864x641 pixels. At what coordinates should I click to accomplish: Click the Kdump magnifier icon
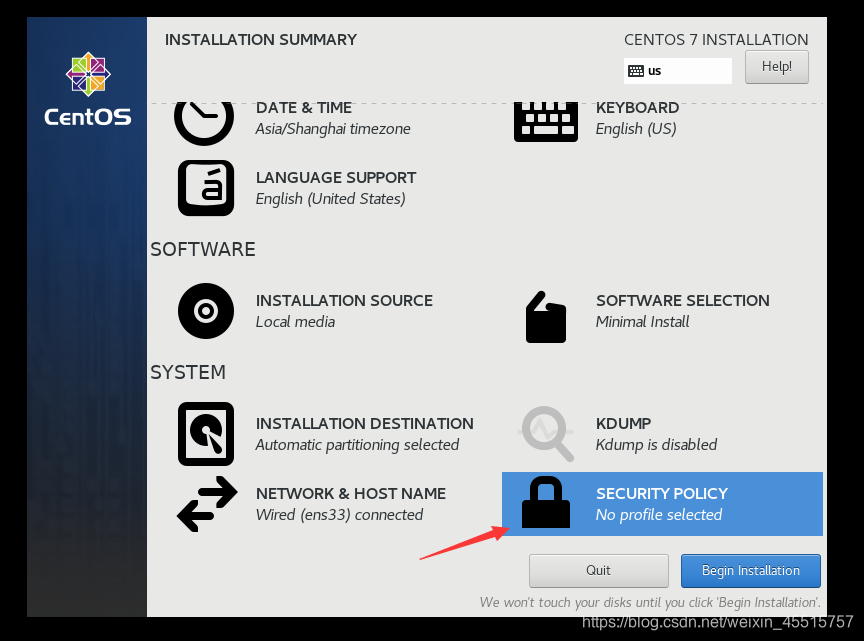[x=547, y=434]
